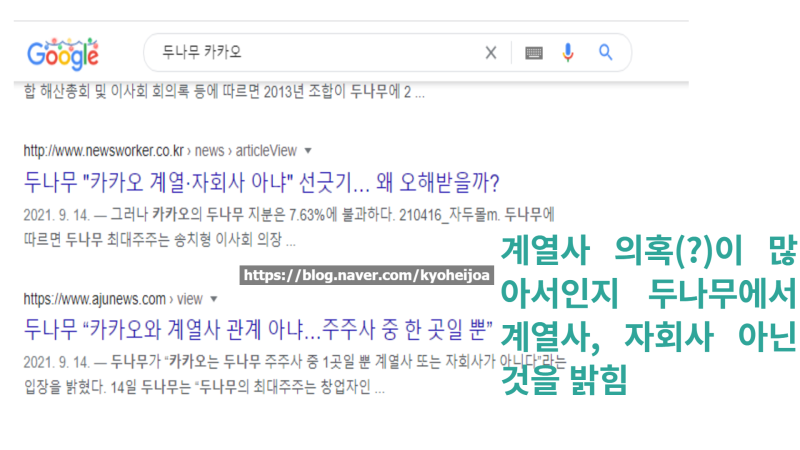Select top snippet 해산총회 및 이사회 회의록
The width and height of the screenshot is (800, 450).
(224, 92)
